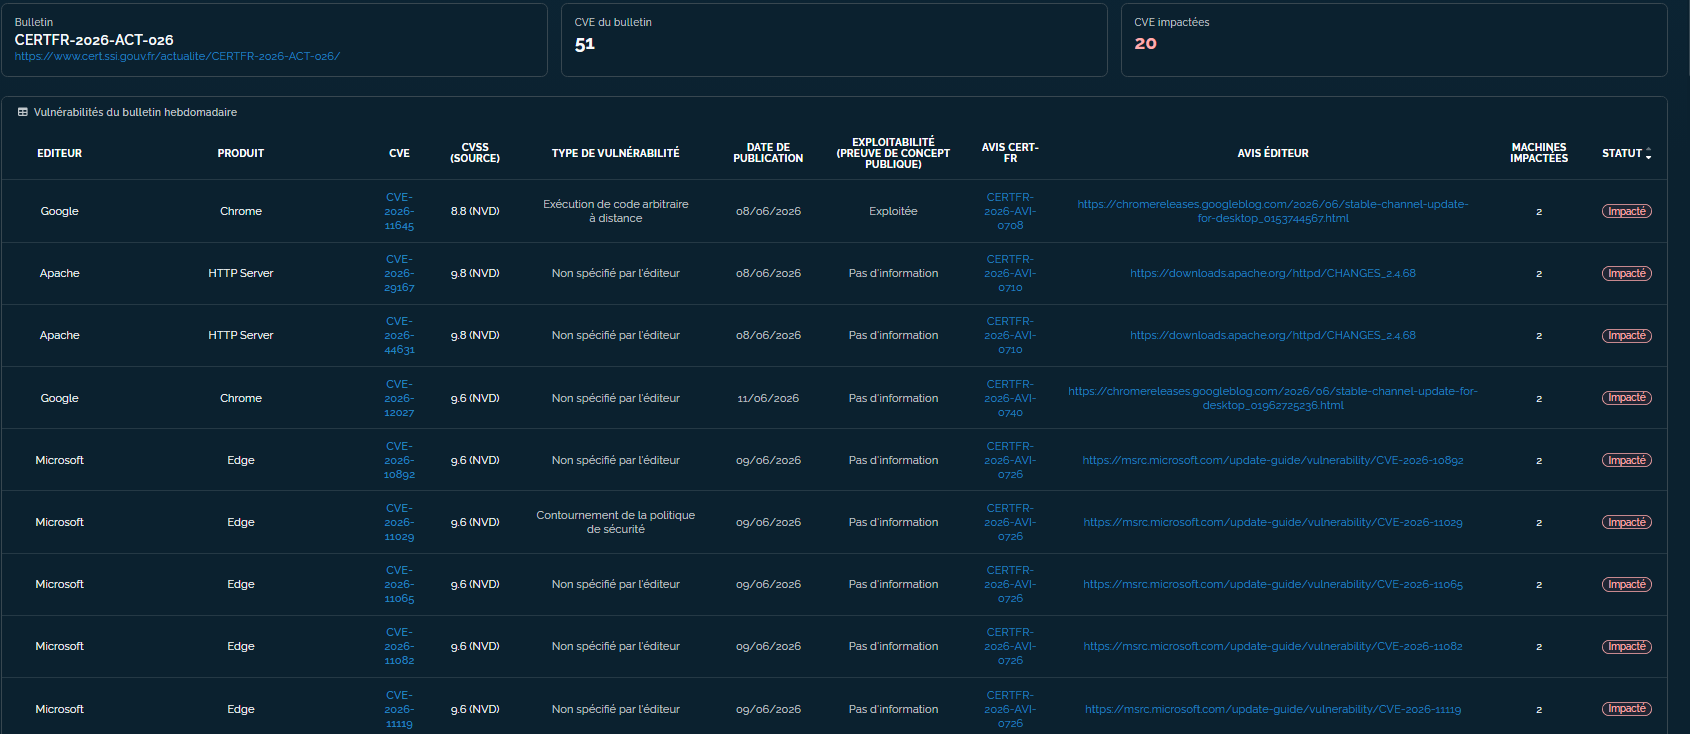
Task: Open the msrc.microsoft.com update-guide link for CVE-2026-10892
Action: (1273, 460)
